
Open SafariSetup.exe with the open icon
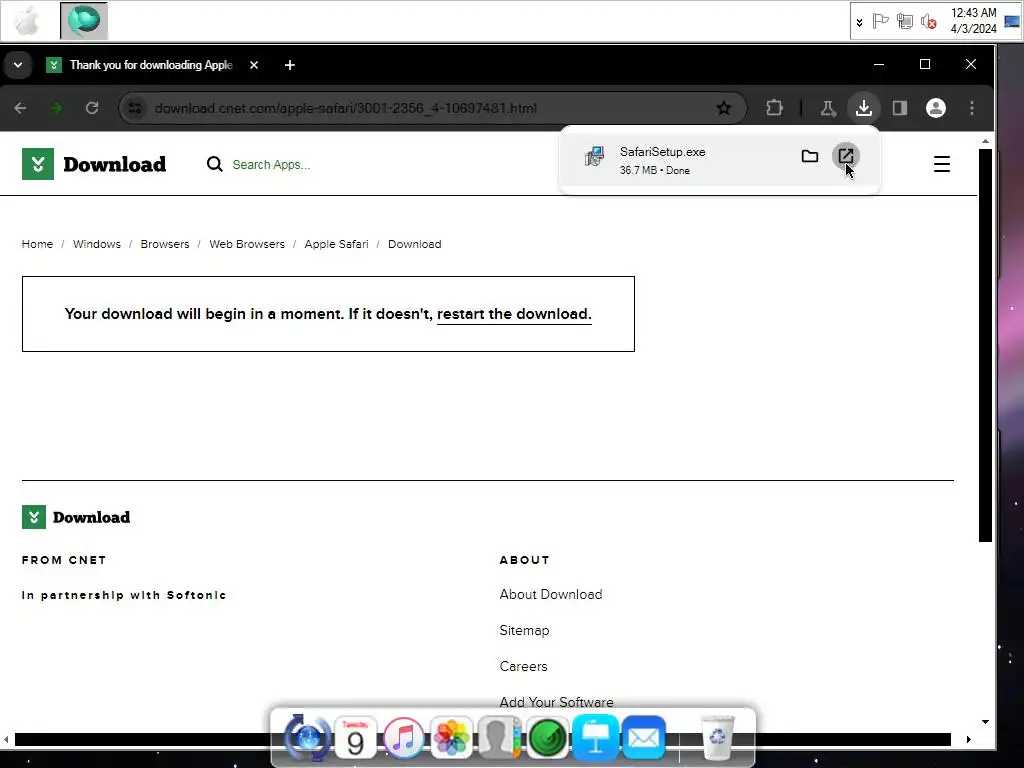[846, 156]
